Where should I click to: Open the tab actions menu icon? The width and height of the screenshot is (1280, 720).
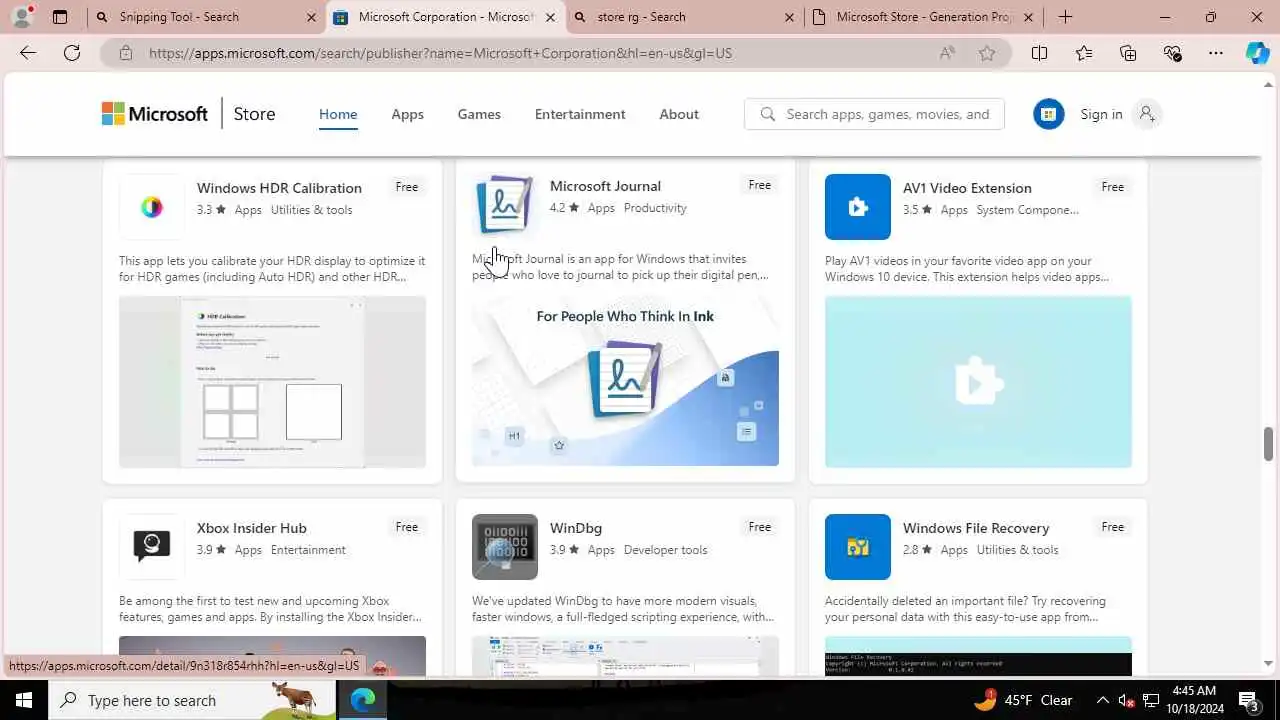pyautogui.click(x=60, y=17)
